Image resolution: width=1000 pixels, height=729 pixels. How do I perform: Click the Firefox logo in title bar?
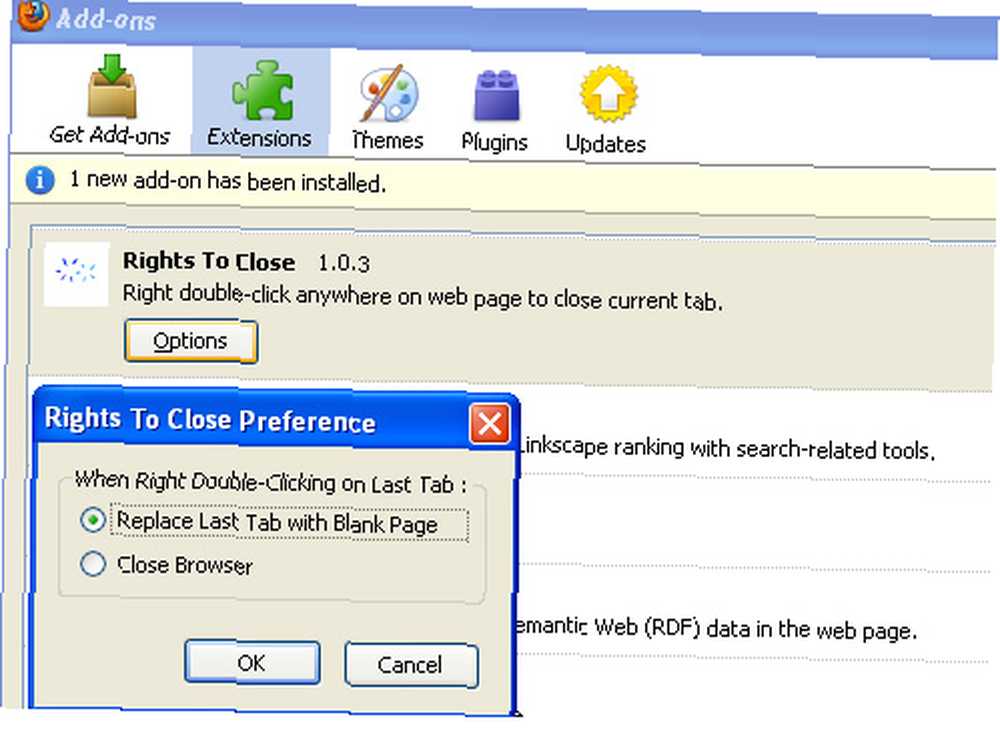coord(33,14)
